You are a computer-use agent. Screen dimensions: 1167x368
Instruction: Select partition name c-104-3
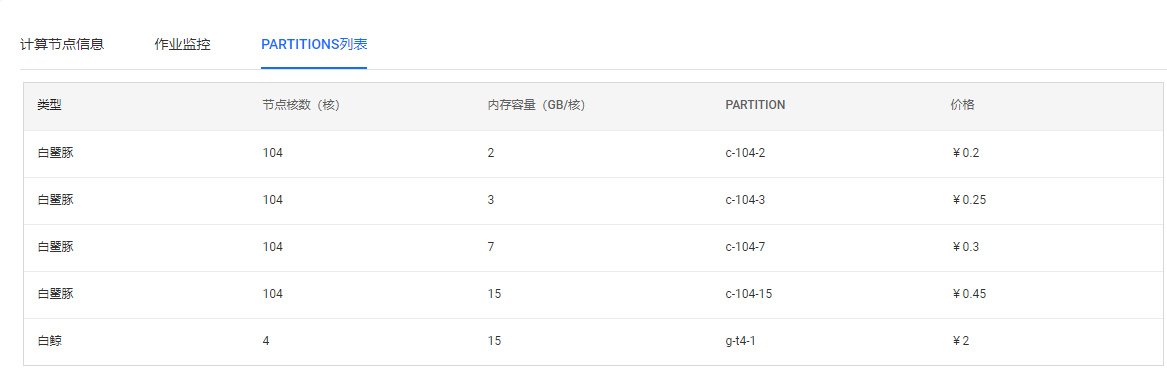745,200
